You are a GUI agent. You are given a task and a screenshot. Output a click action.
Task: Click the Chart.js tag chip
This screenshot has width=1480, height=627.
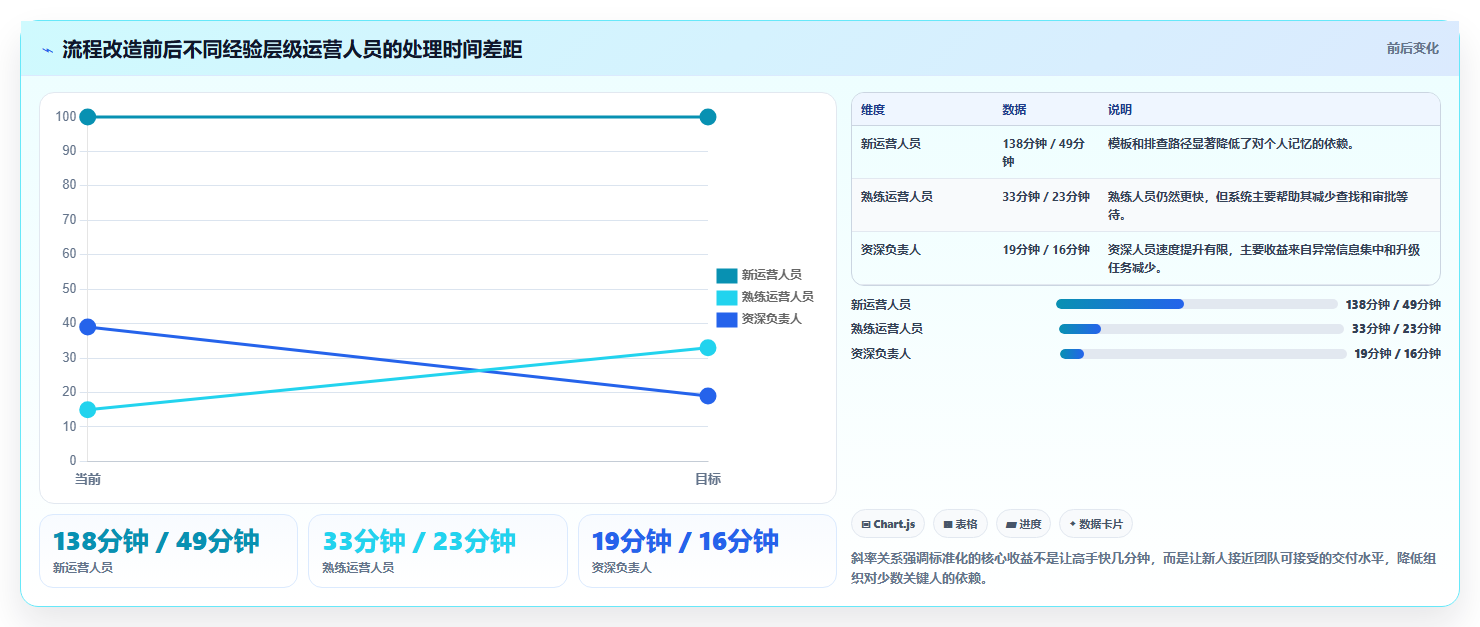[x=888, y=524]
